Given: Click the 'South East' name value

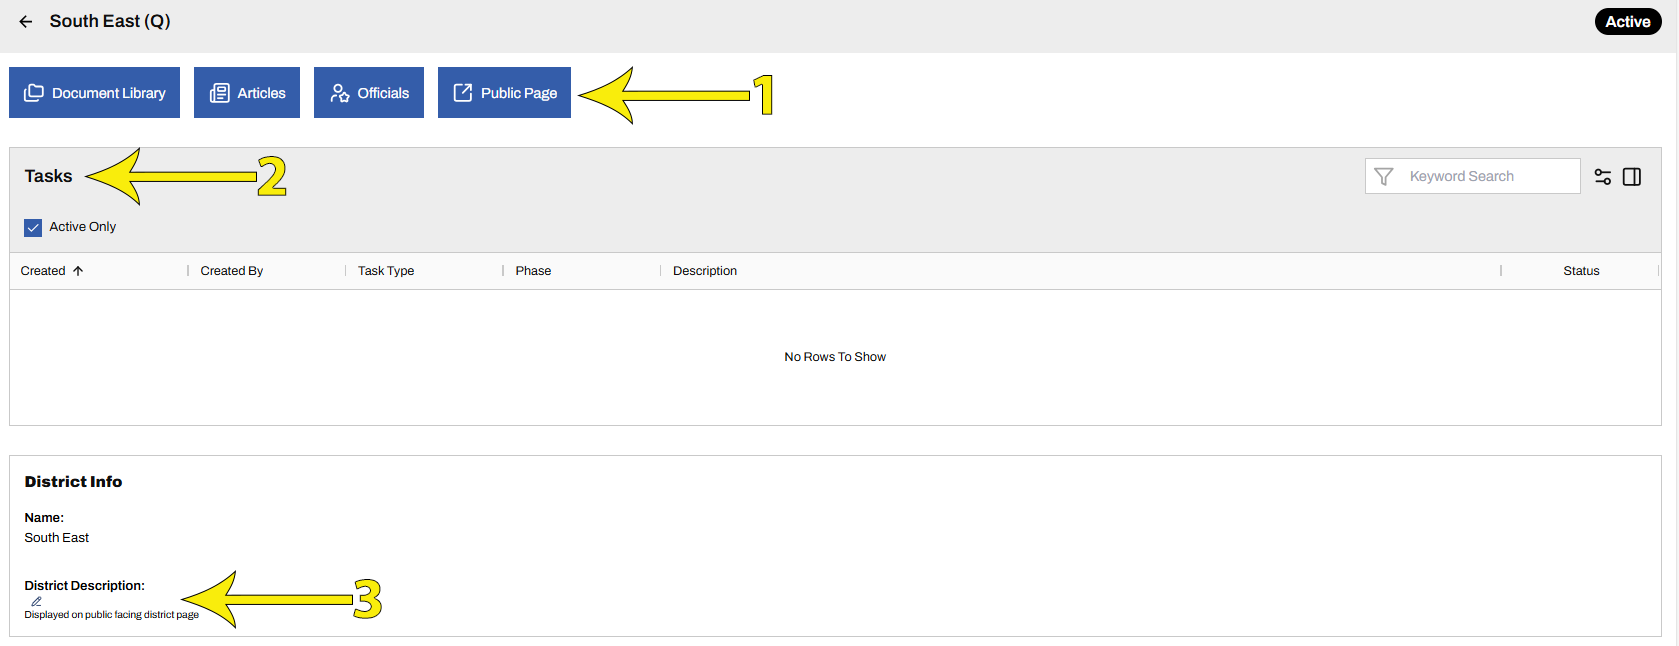Looking at the screenshot, I should tap(57, 538).
